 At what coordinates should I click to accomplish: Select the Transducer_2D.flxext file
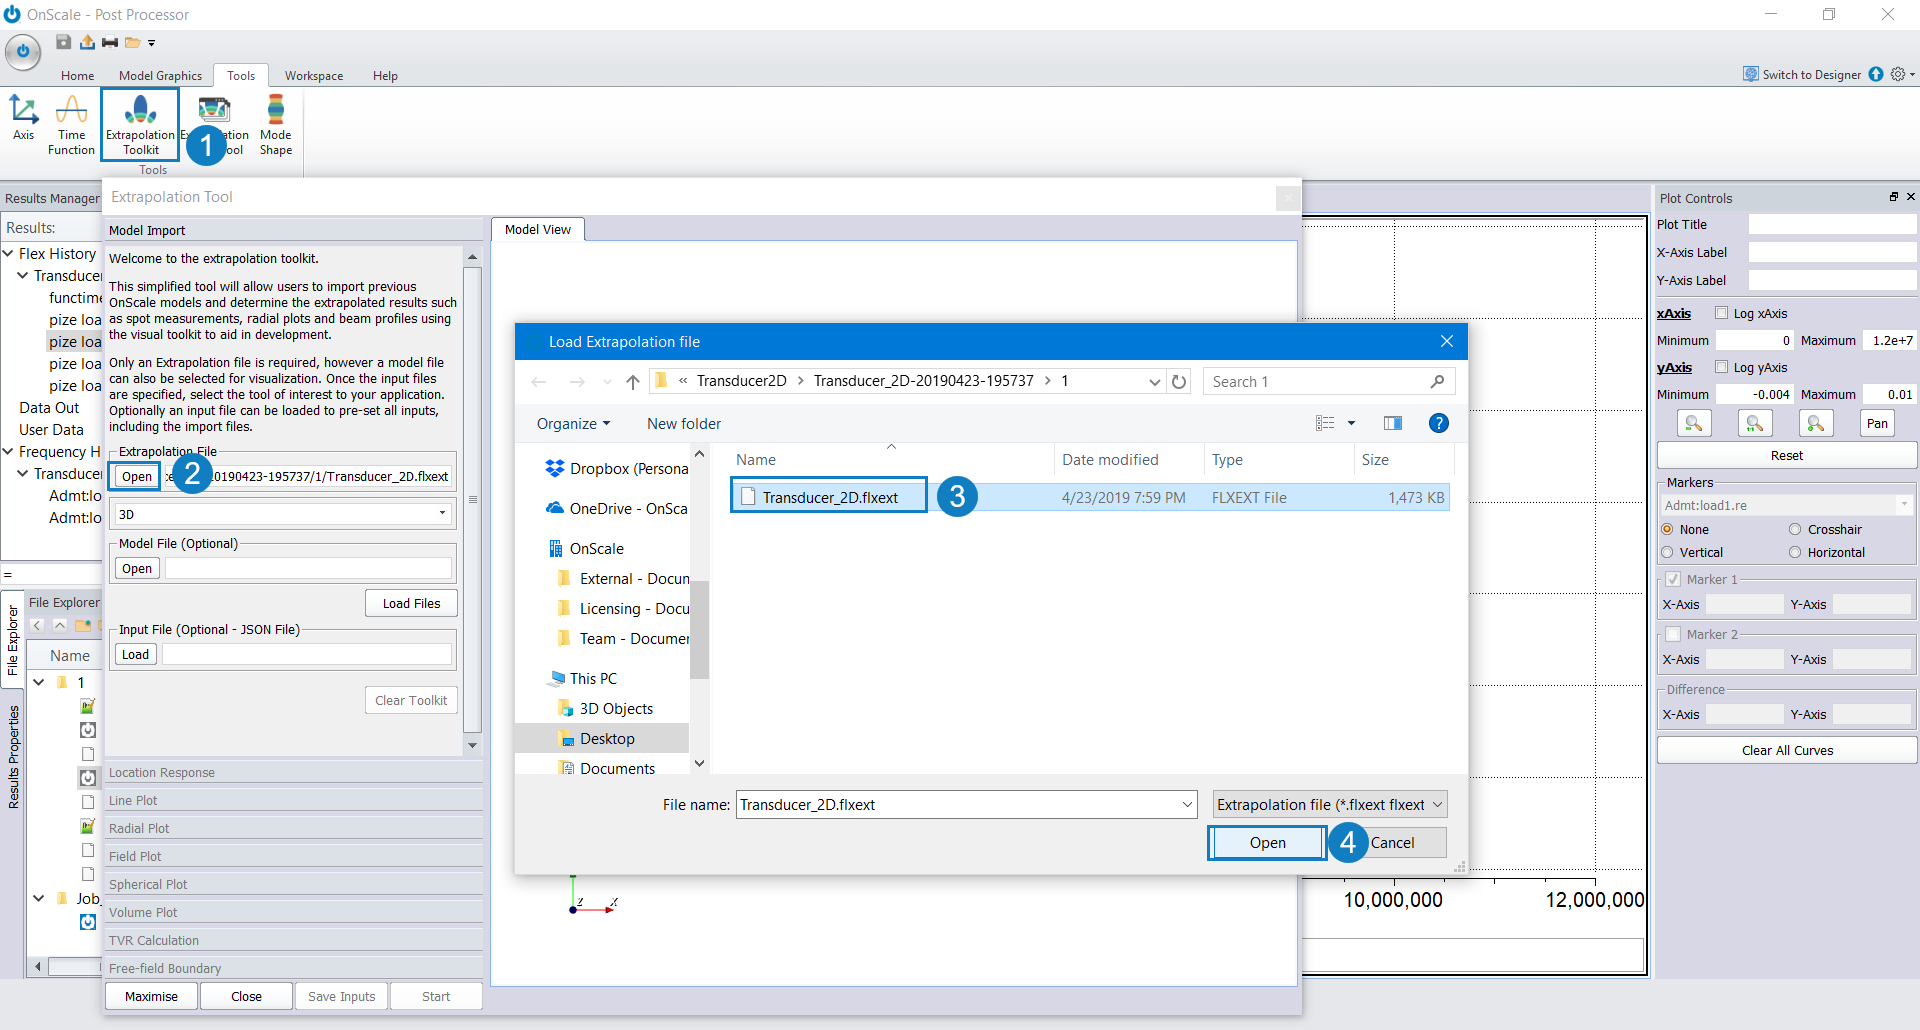click(829, 497)
